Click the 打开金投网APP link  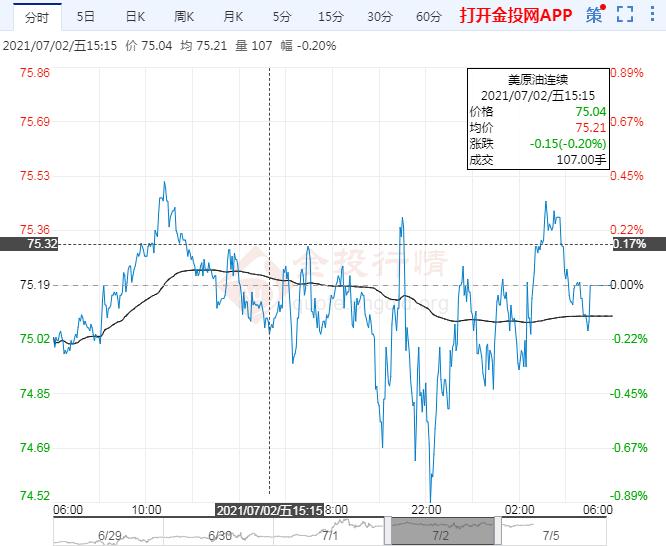coord(516,16)
